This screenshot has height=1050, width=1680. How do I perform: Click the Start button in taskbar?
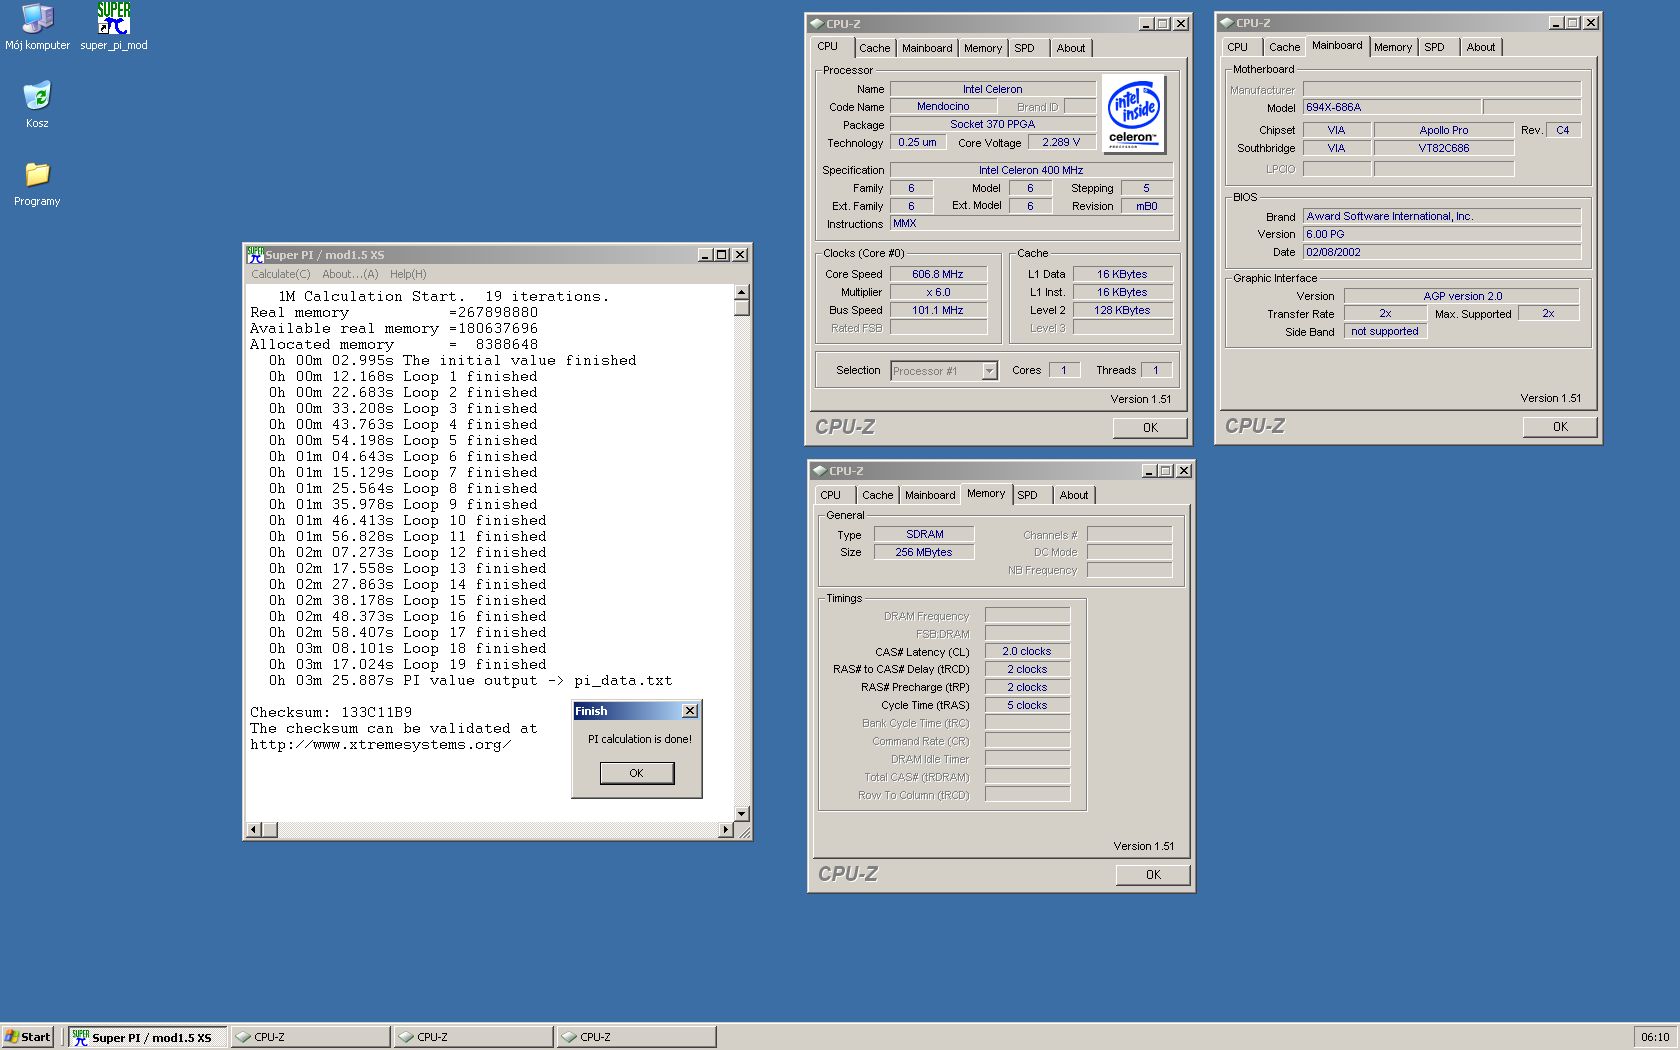pyautogui.click(x=28, y=1037)
